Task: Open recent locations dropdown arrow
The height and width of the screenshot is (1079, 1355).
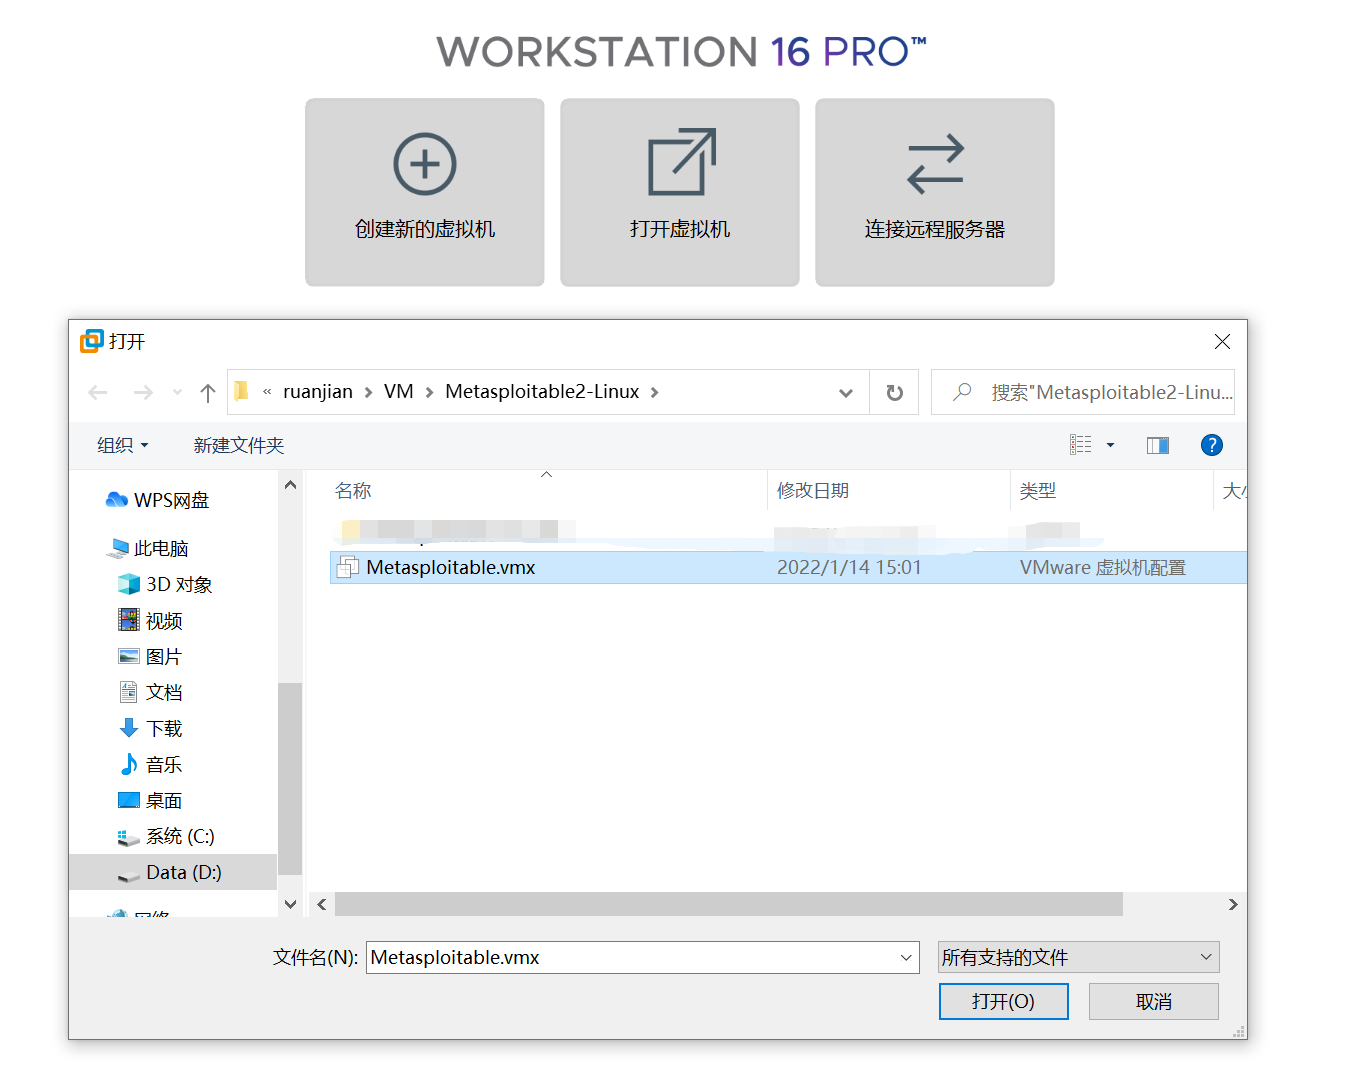Action: click(177, 392)
